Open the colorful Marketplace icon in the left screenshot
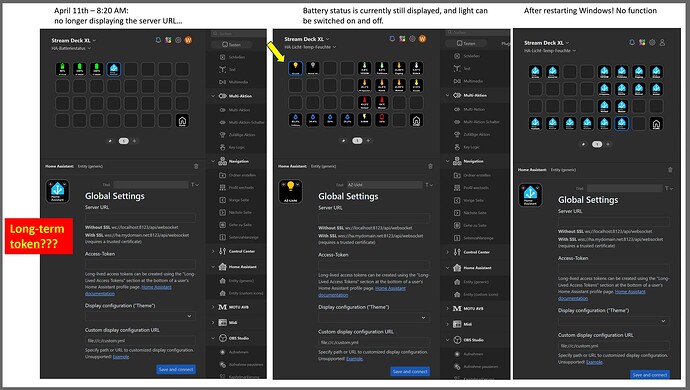 (168, 40)
